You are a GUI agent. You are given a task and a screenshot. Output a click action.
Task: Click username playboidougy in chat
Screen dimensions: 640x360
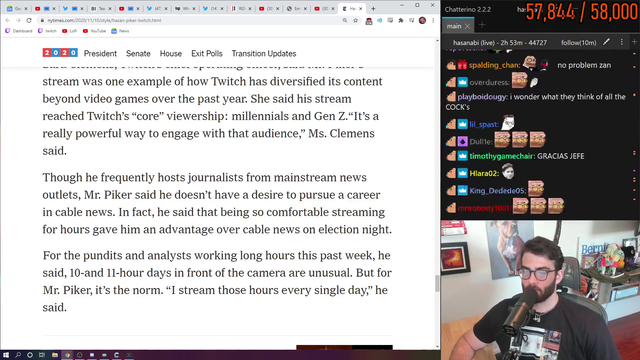pos(482,97)
